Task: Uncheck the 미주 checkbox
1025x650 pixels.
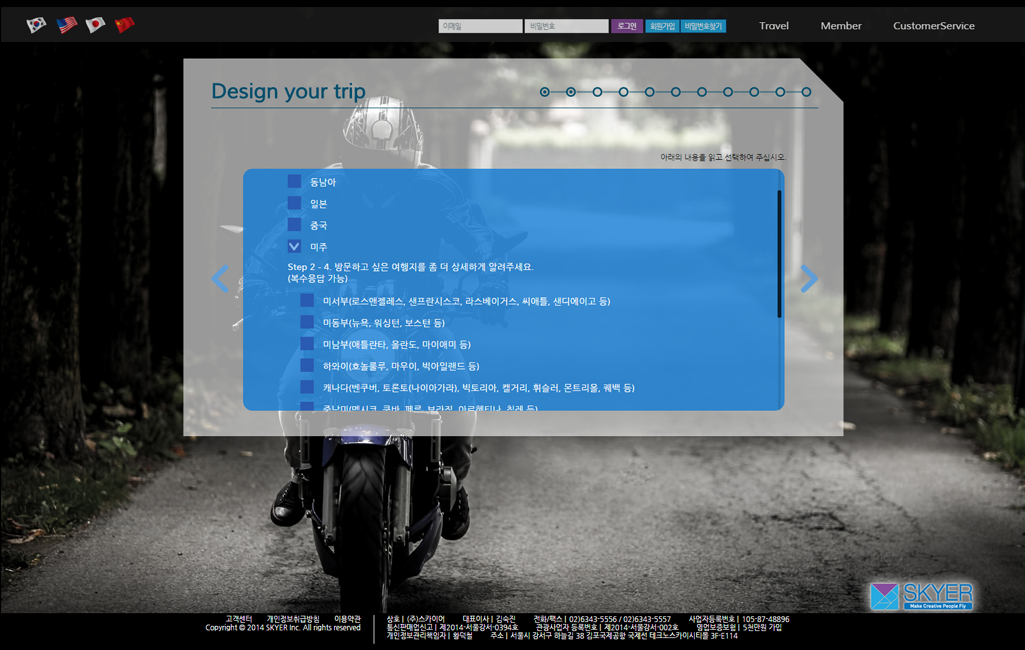Action: (x=294, y=247)
